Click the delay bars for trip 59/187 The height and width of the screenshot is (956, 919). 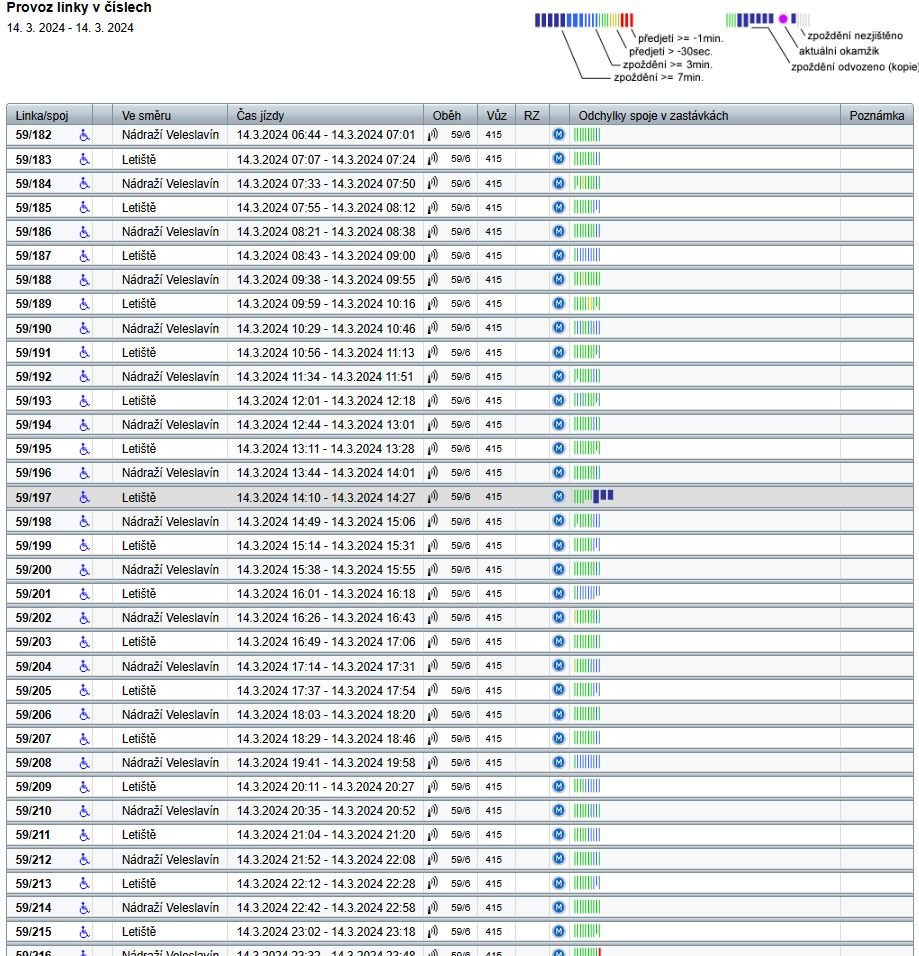(587, 255)
